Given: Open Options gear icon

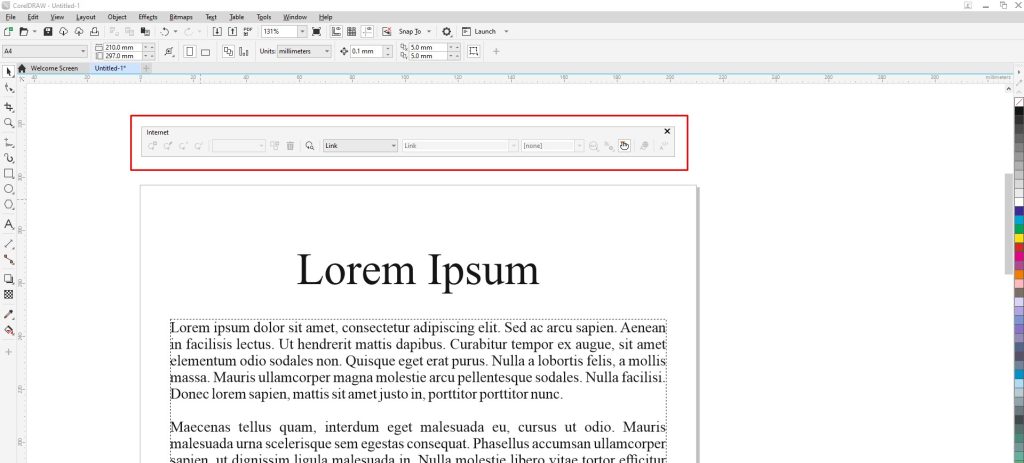Looking at the screenshot, I should [x=447, y=31].
